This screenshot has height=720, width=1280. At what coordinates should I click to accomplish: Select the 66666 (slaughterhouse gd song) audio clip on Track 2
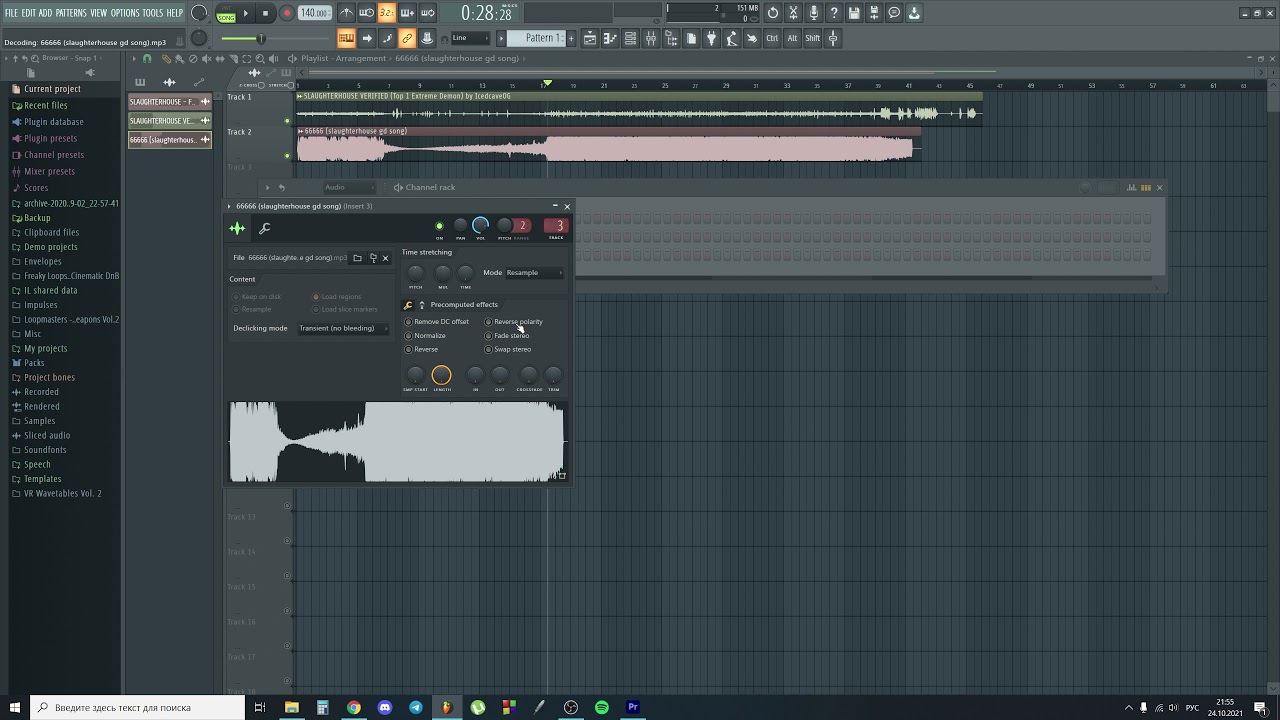pyautogui.click(x=608, y=146)
